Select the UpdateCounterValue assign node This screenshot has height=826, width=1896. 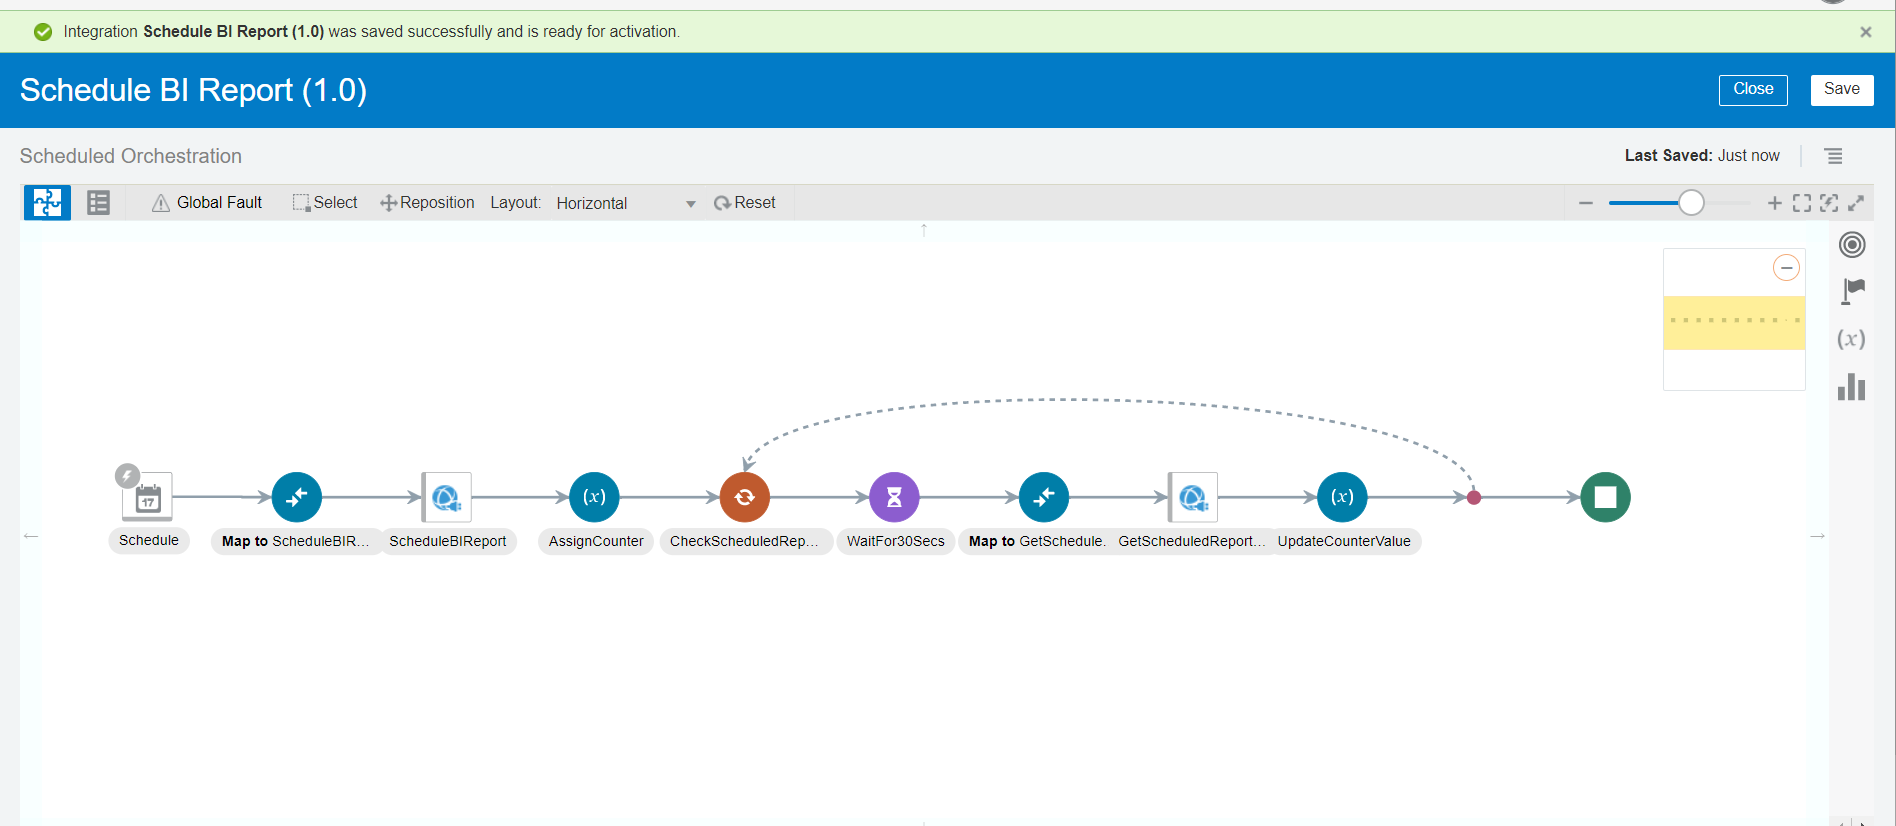[x=1342, y=497]
